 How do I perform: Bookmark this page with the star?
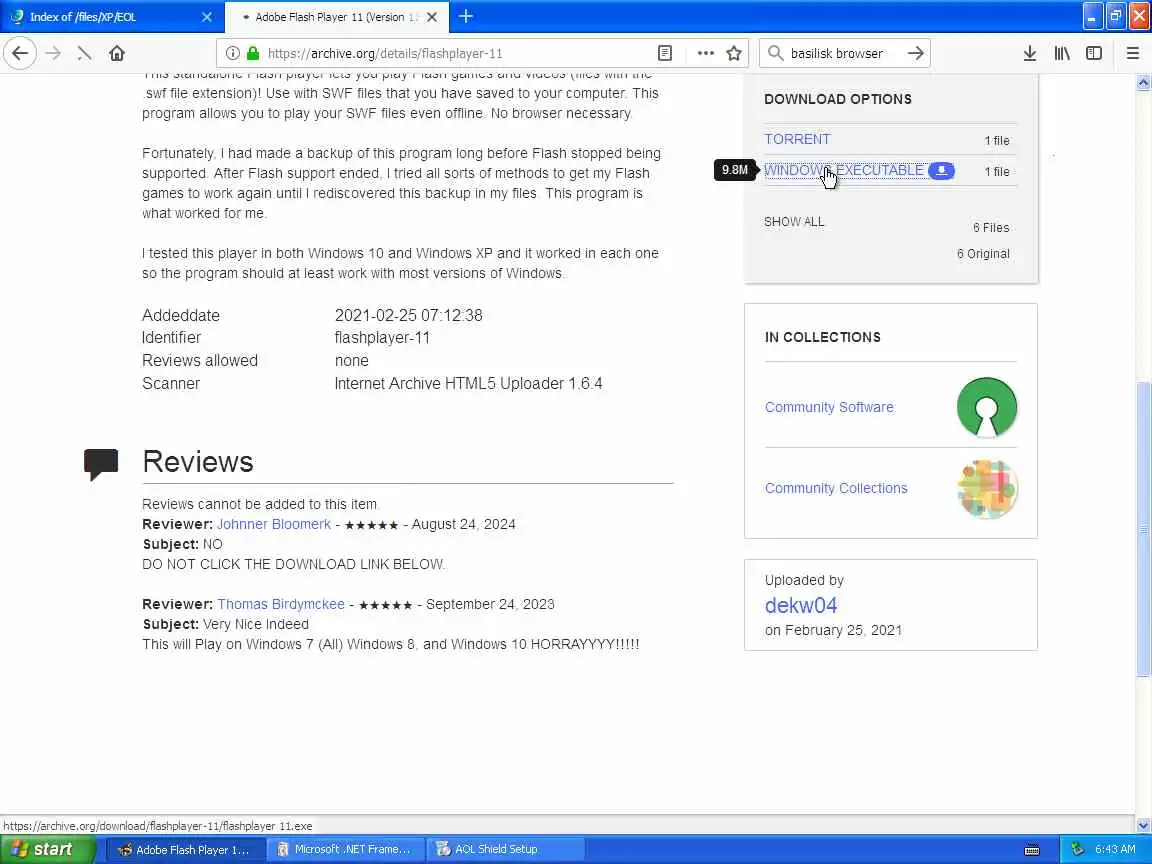(x=734, y=53)
